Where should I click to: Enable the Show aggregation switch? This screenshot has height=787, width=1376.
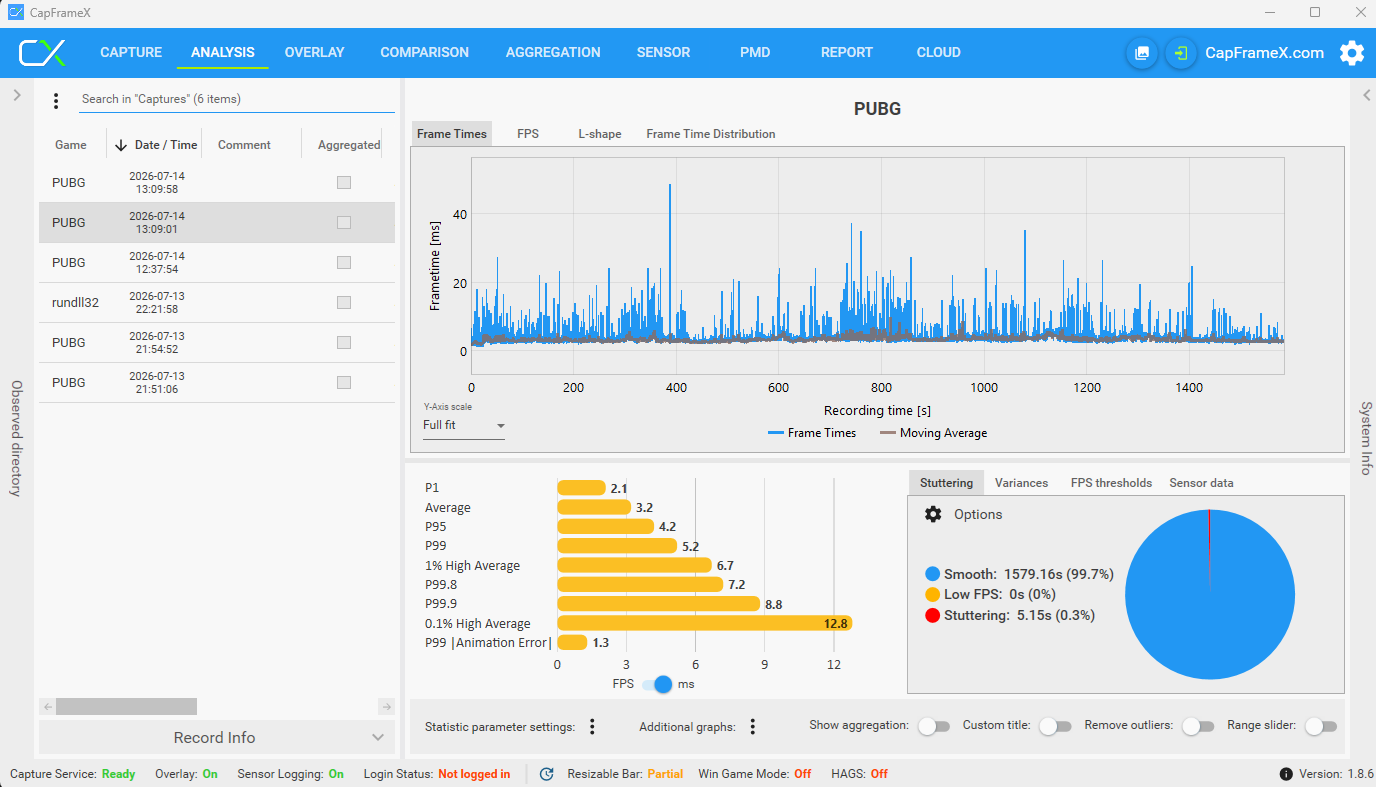click(934, 726)
